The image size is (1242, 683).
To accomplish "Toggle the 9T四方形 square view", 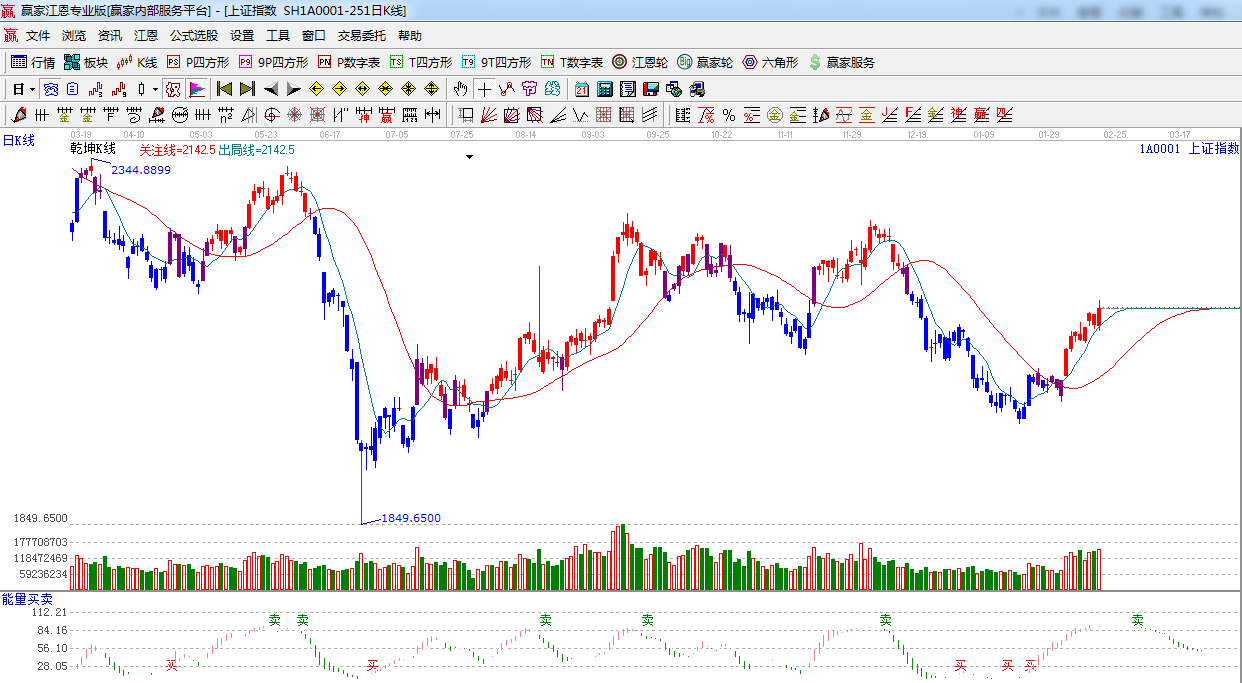I will pos(497,62).
